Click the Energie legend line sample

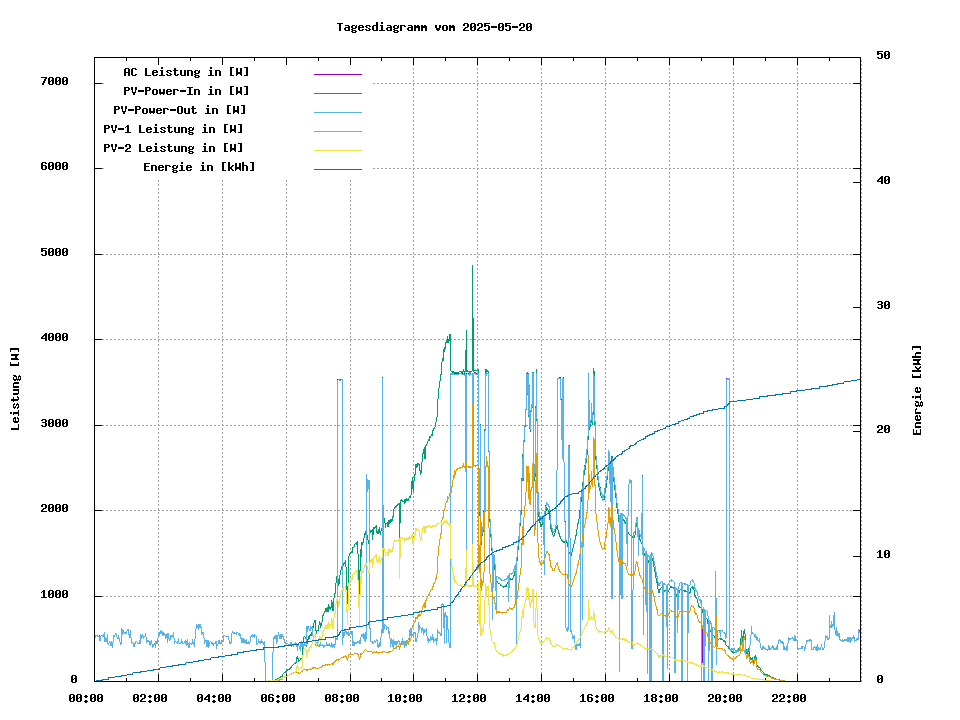click(x=337, y=169)
